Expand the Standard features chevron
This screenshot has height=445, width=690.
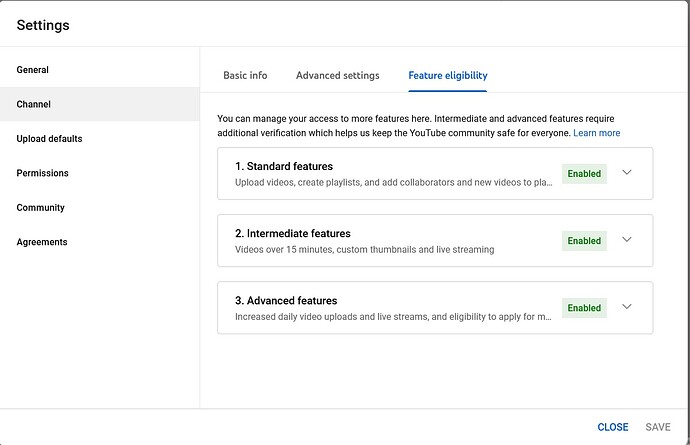(x=627, y=172)
